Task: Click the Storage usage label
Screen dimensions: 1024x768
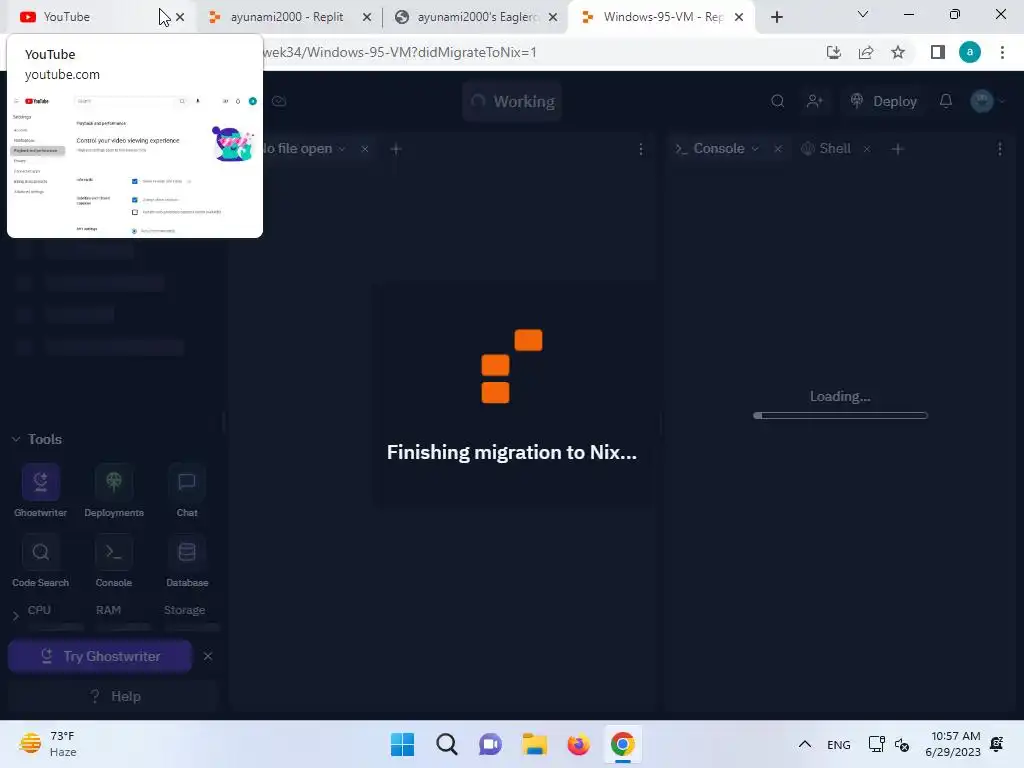Action: click(184, 609)
